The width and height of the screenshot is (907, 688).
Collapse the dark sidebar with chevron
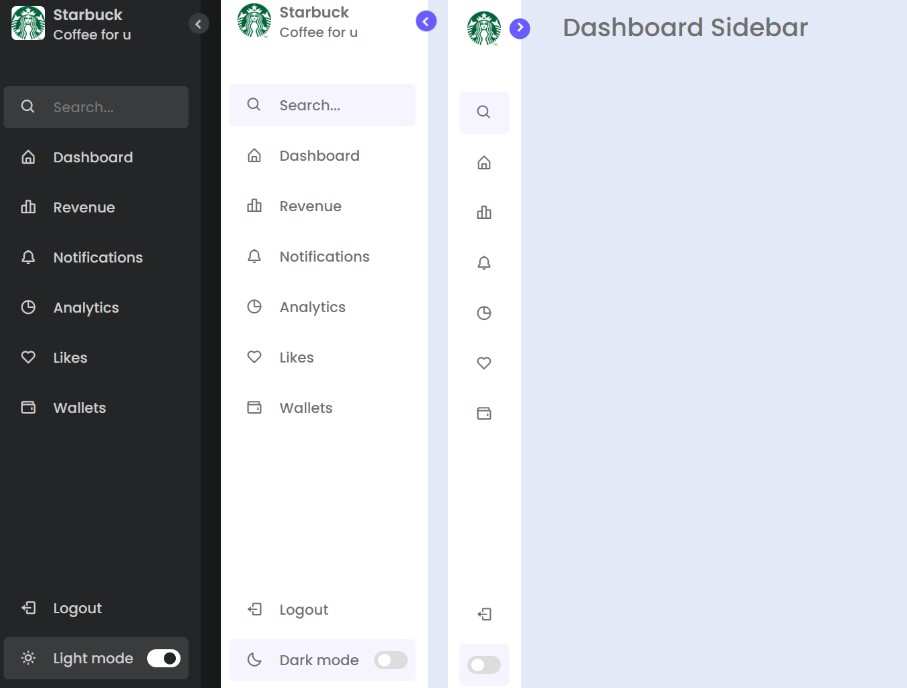tap(199, 24)
